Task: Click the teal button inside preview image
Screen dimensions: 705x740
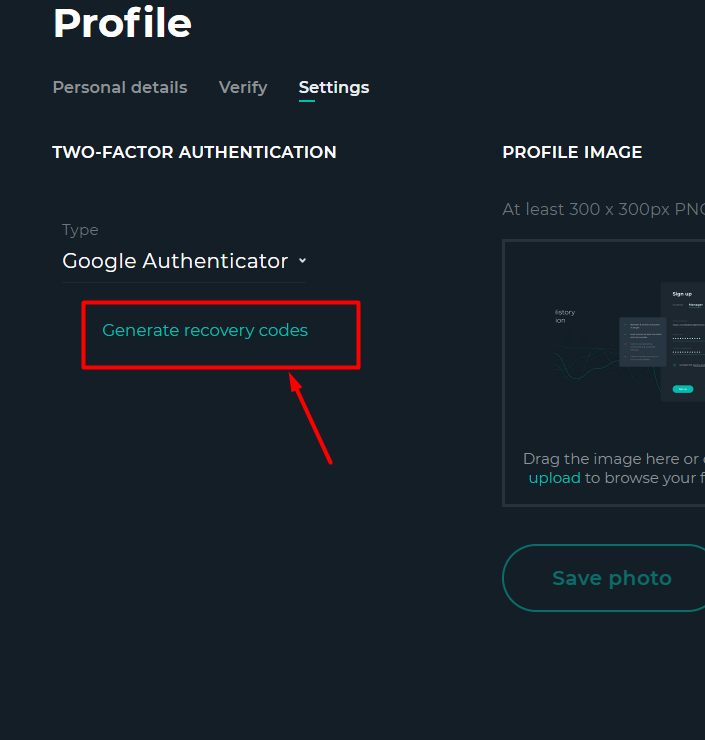Action: pos(682,389)
